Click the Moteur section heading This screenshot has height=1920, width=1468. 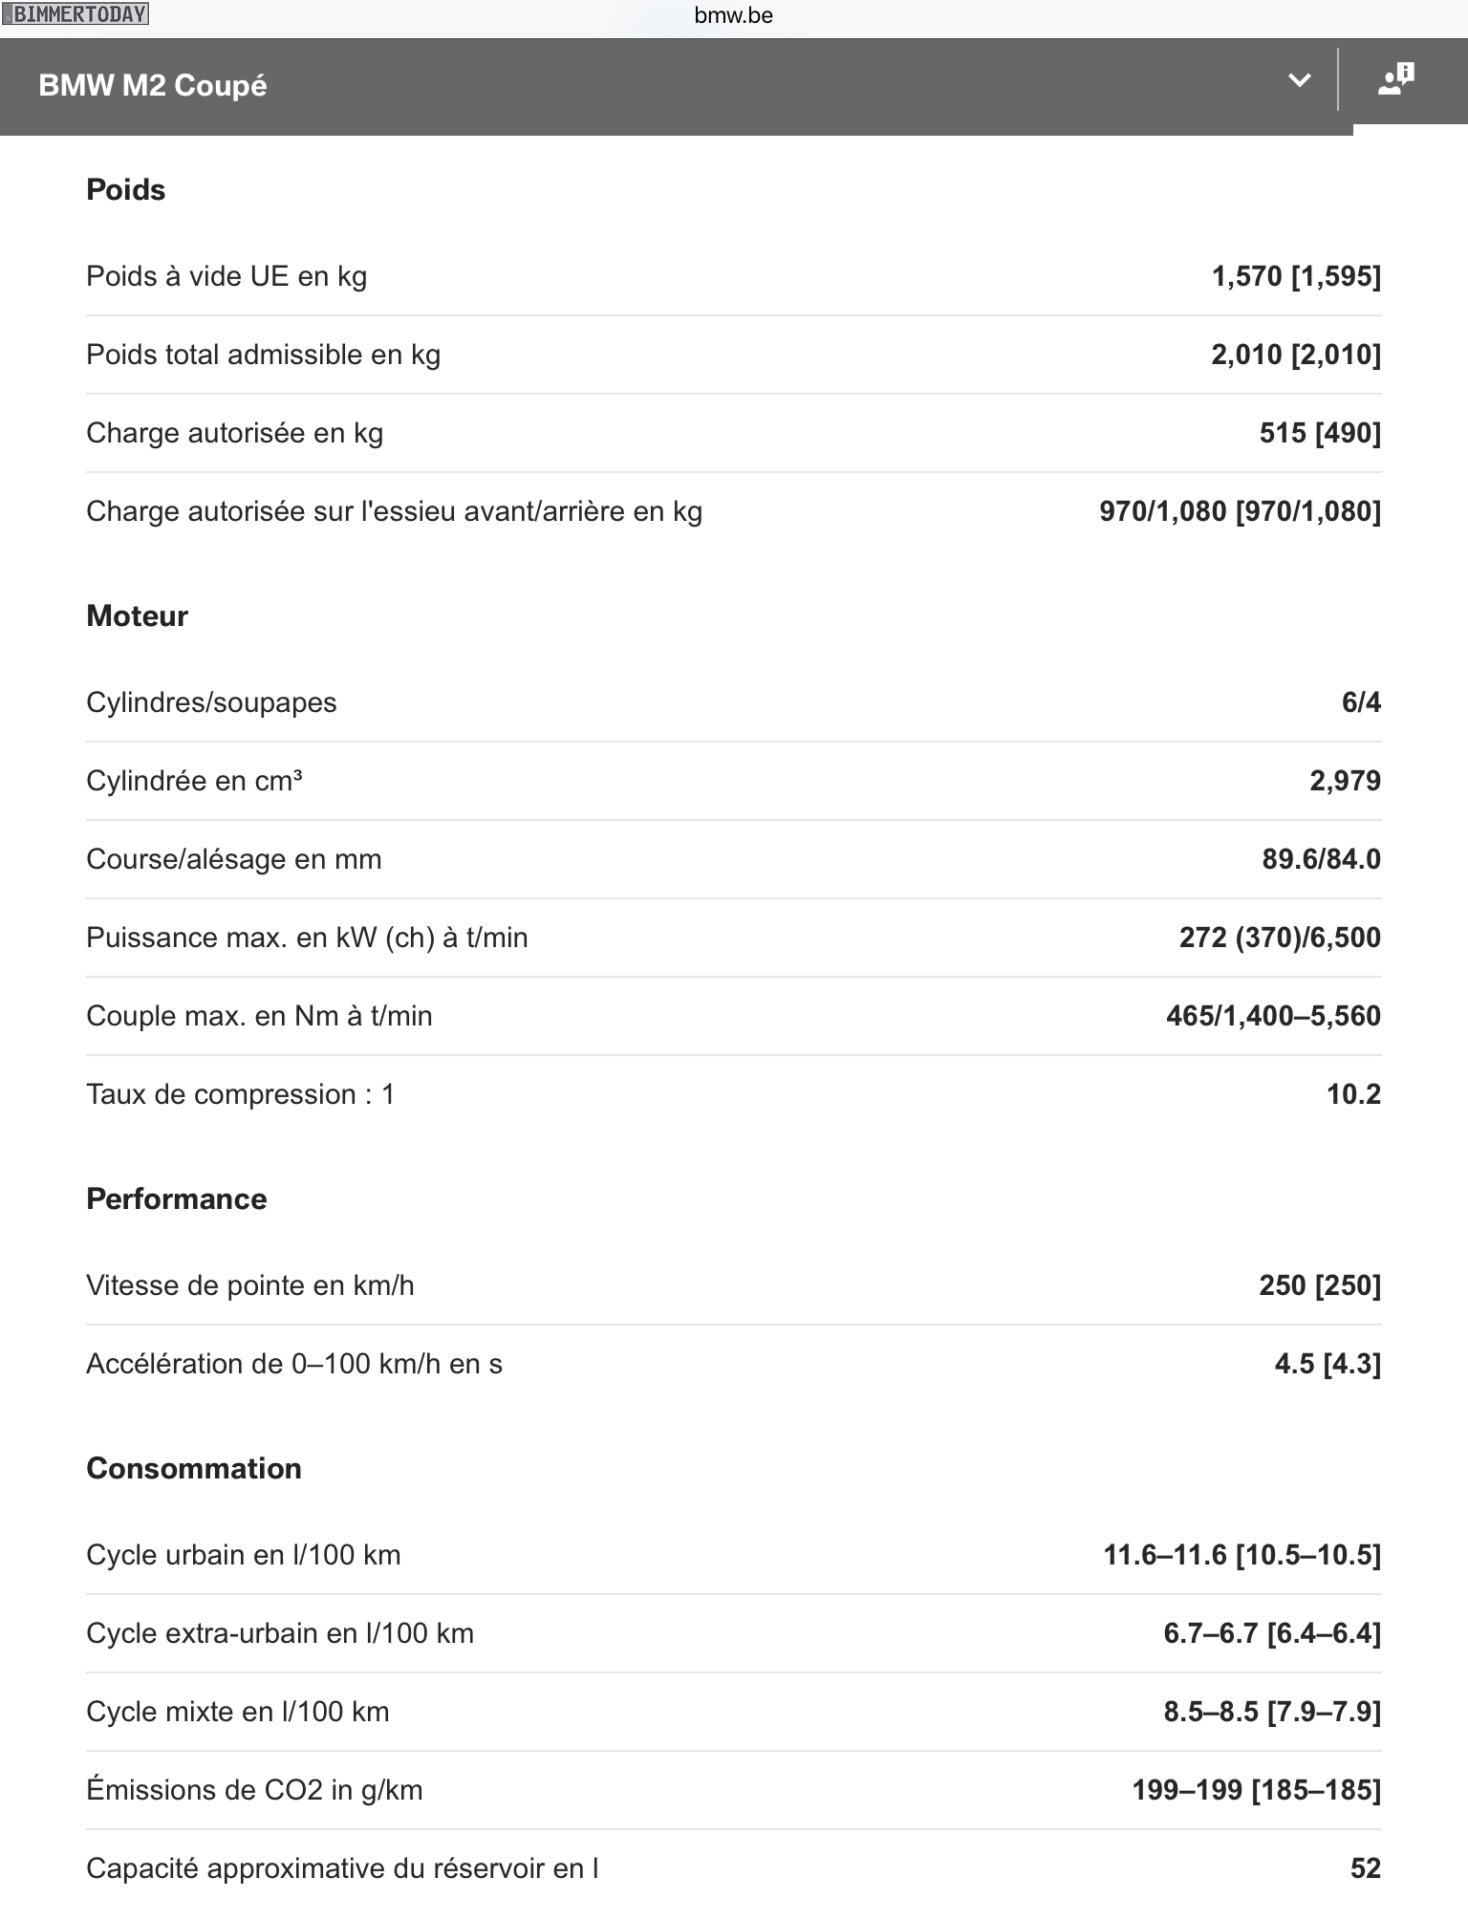pyautogui.click(x=137, y=616)
